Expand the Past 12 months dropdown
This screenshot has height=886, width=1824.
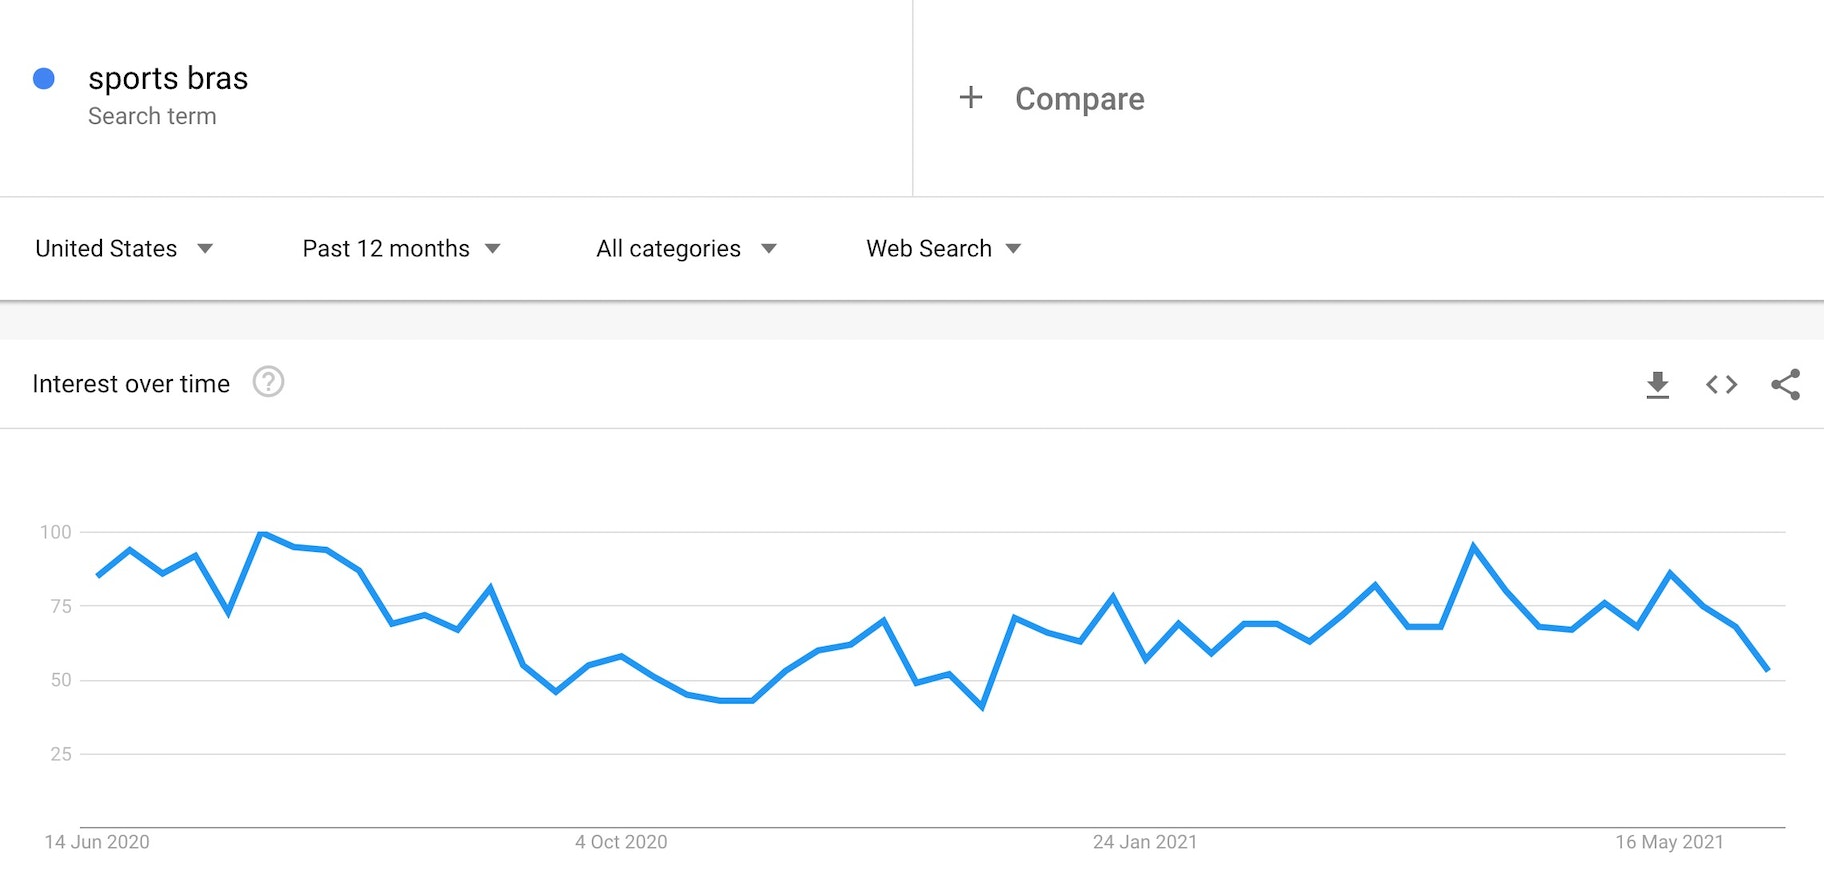(x=401, y=249)
